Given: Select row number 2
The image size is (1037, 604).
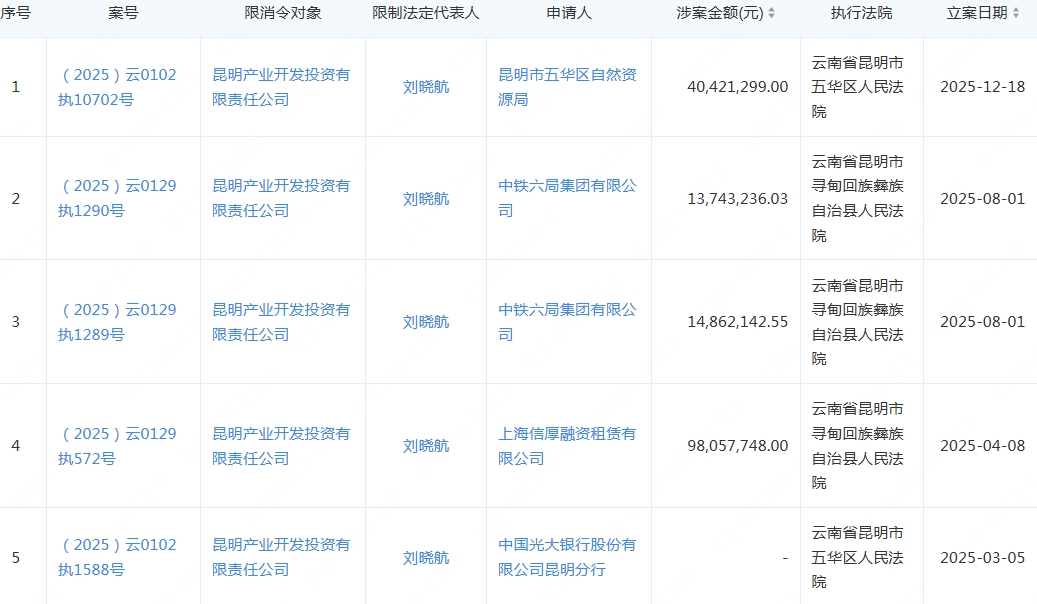Looking at the screenshot, I should click(16, 198).
